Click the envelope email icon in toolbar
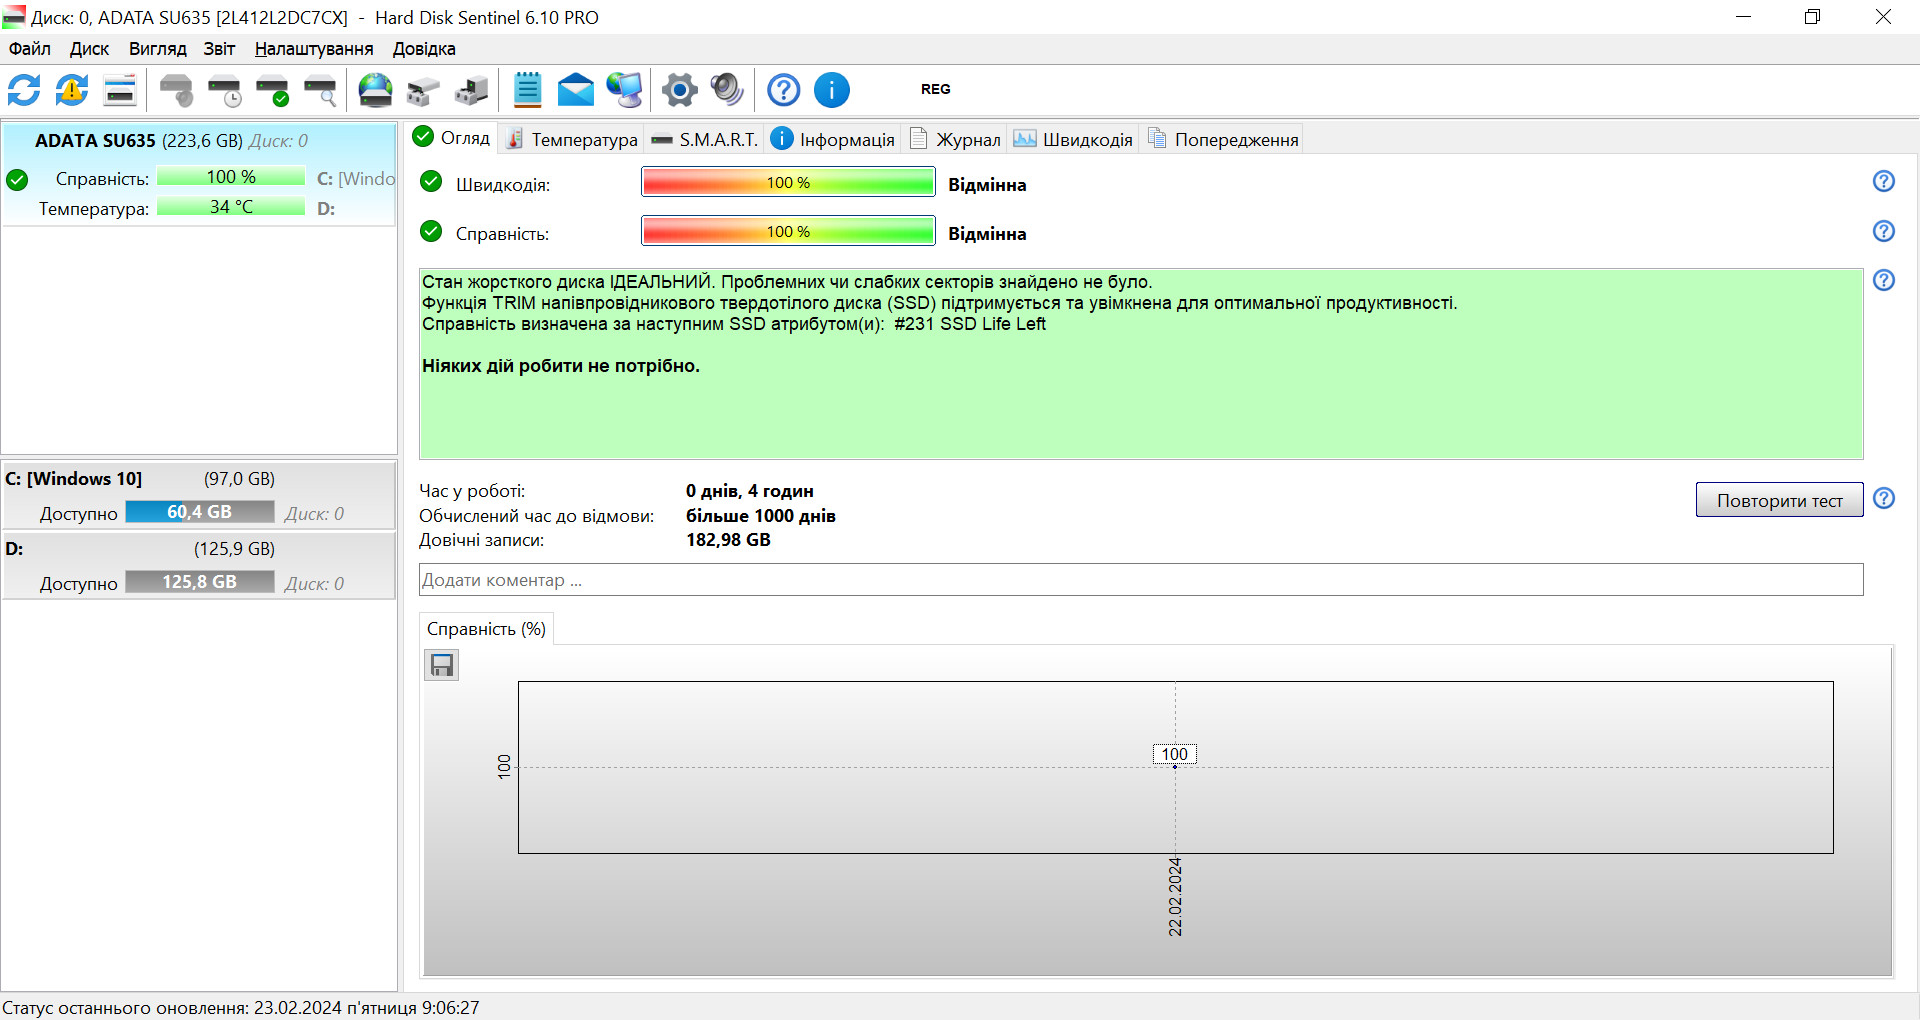The image size is (1920, 1020). 575,90
